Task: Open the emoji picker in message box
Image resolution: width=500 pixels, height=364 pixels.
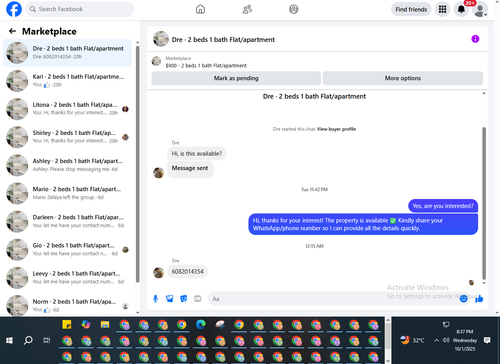Action: pos(463,299)
